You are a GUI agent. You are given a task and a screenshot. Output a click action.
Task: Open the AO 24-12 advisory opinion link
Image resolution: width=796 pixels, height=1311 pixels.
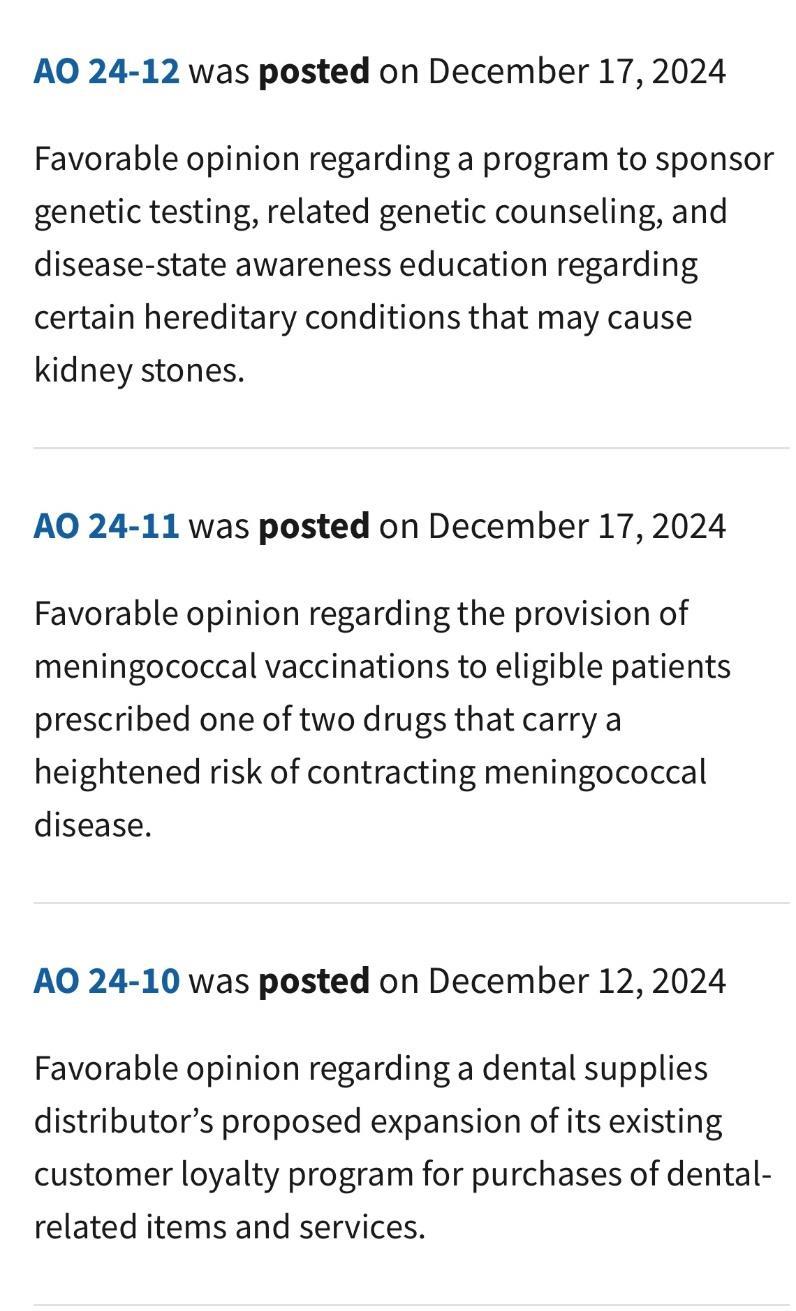[107, 72]
